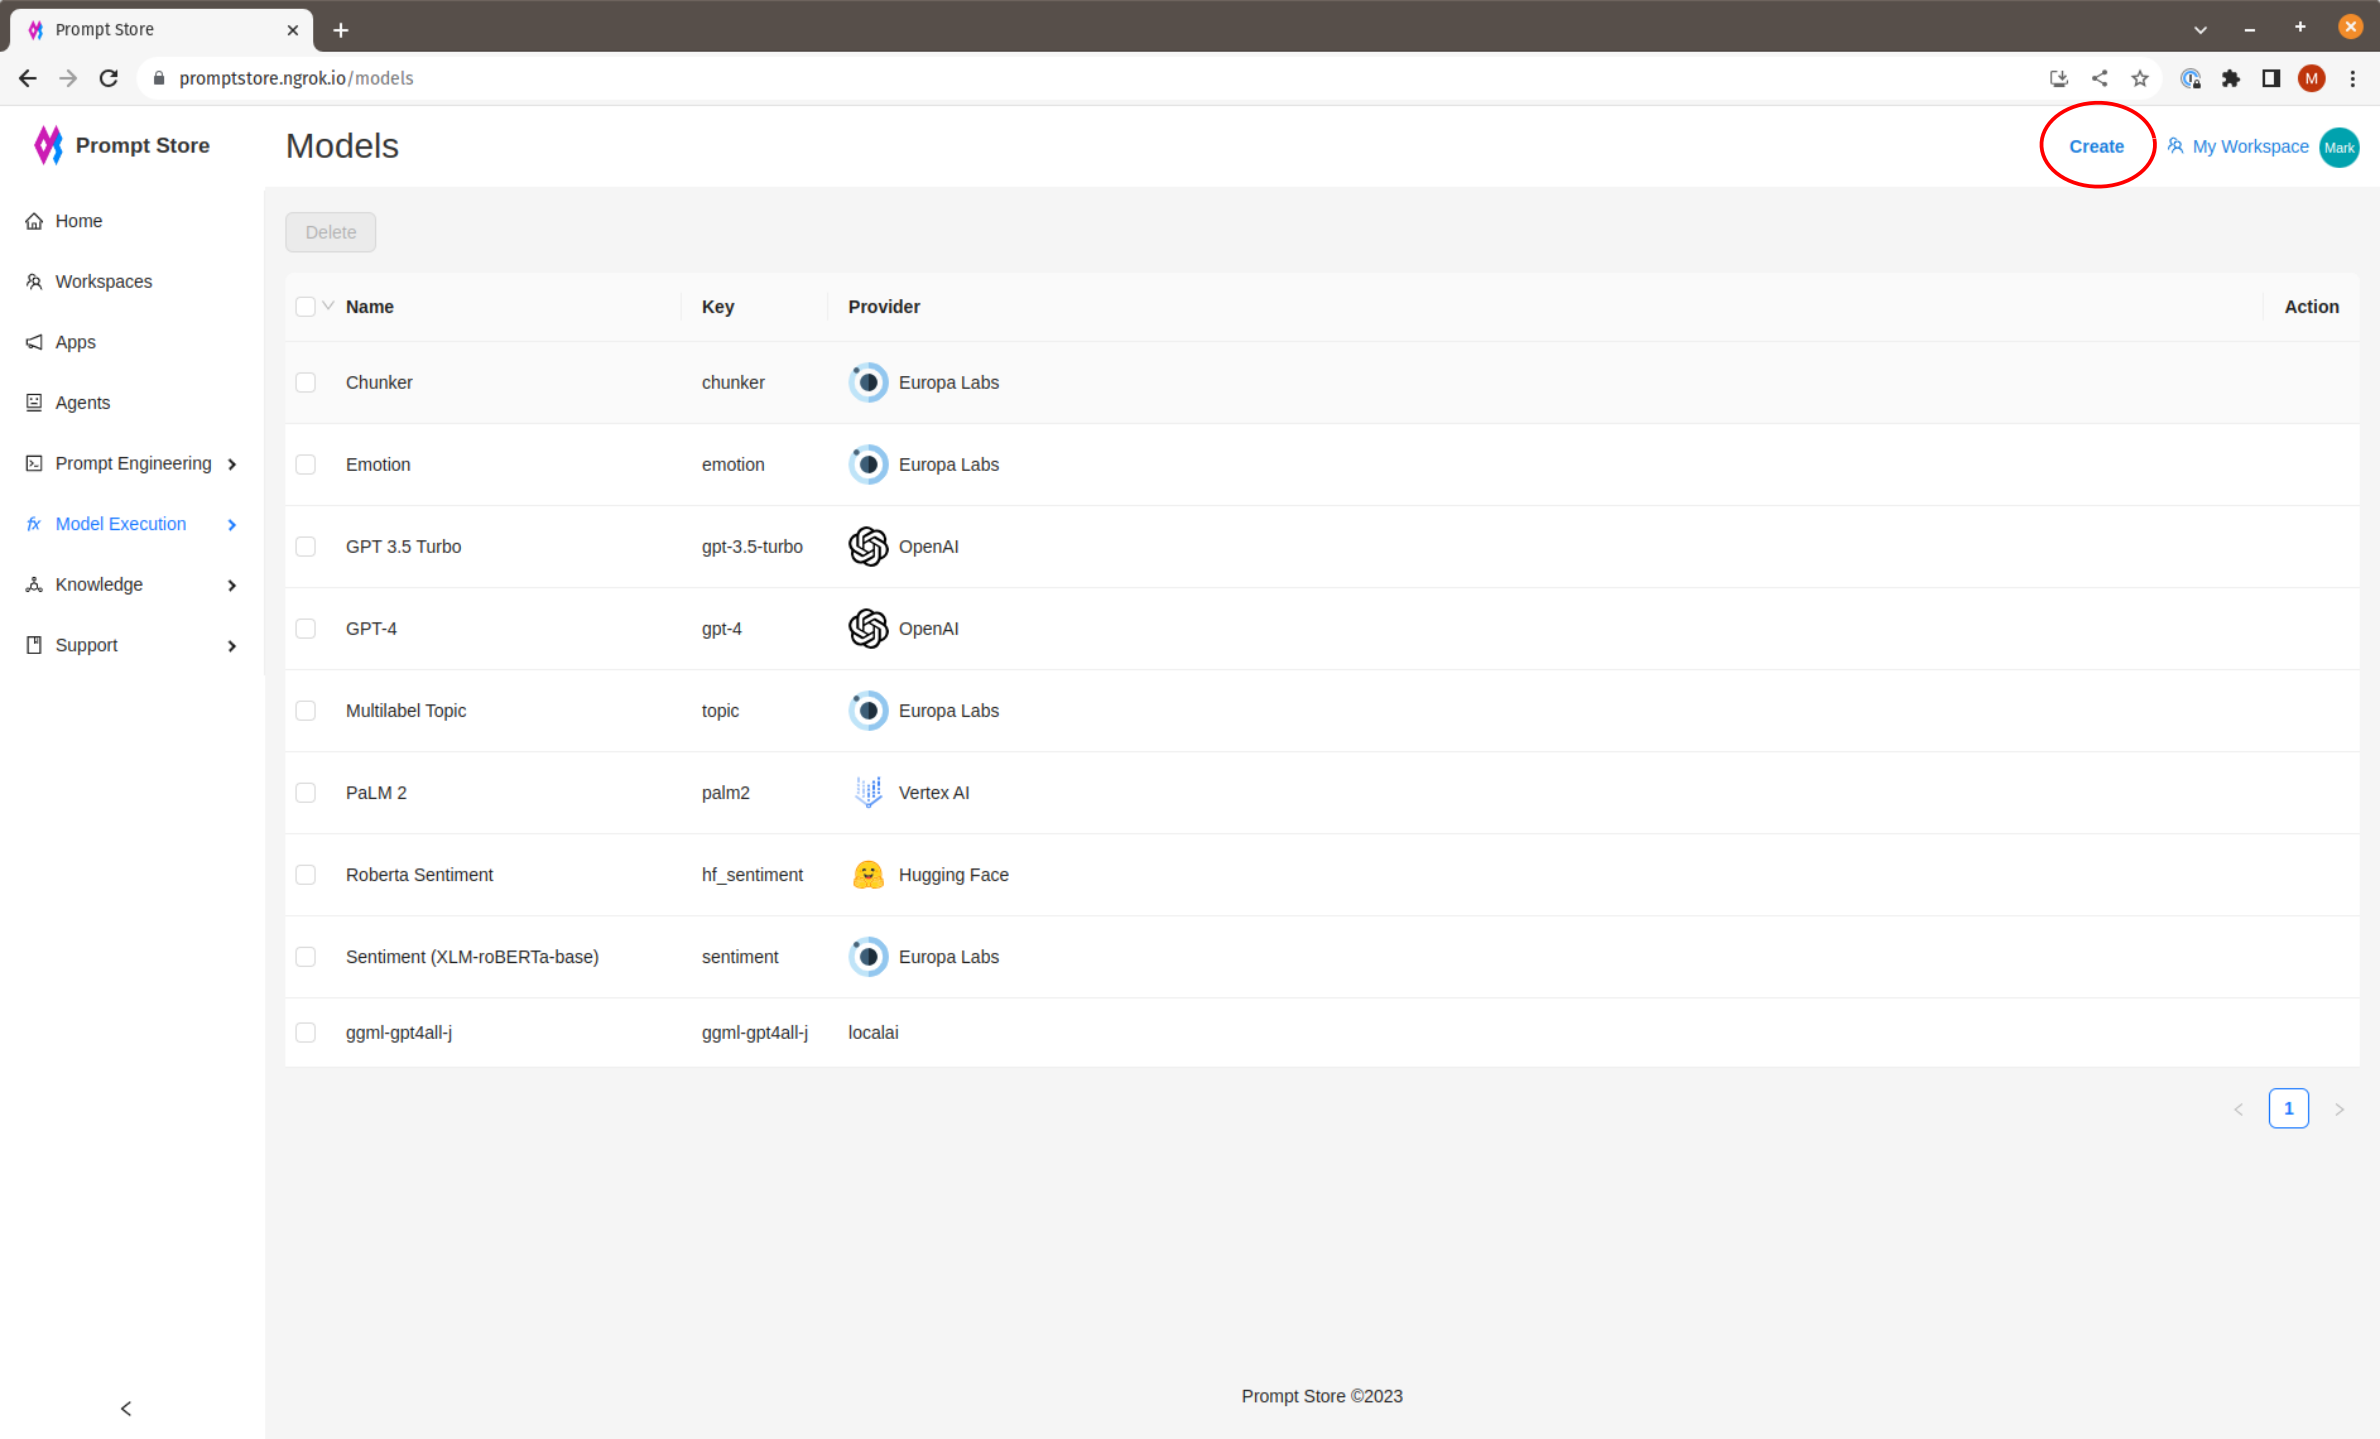Viewport: 2380px width, 1439px height.
Task: Click the Vertex AI logo in PaLM 2 row
Action: [868, 793]
